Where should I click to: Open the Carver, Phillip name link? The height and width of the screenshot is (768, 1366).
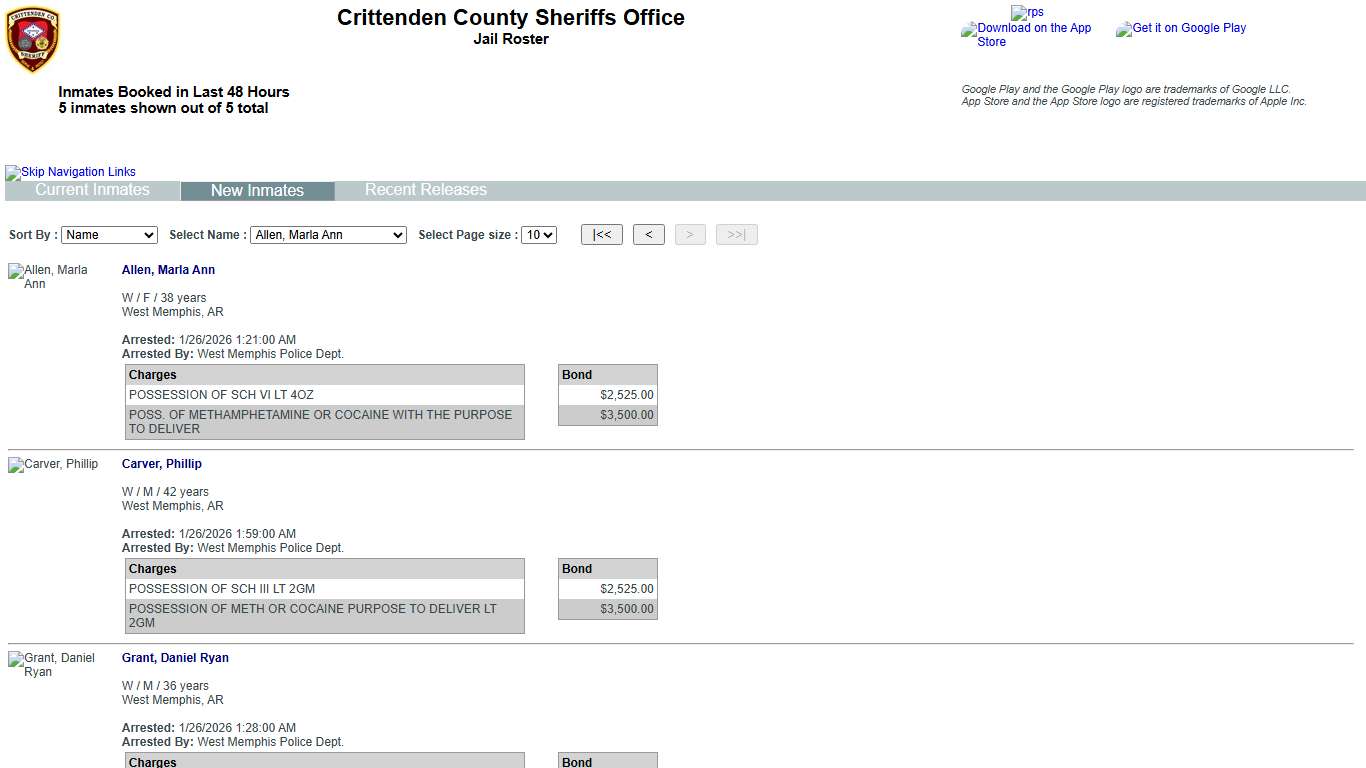click(161, 464)
